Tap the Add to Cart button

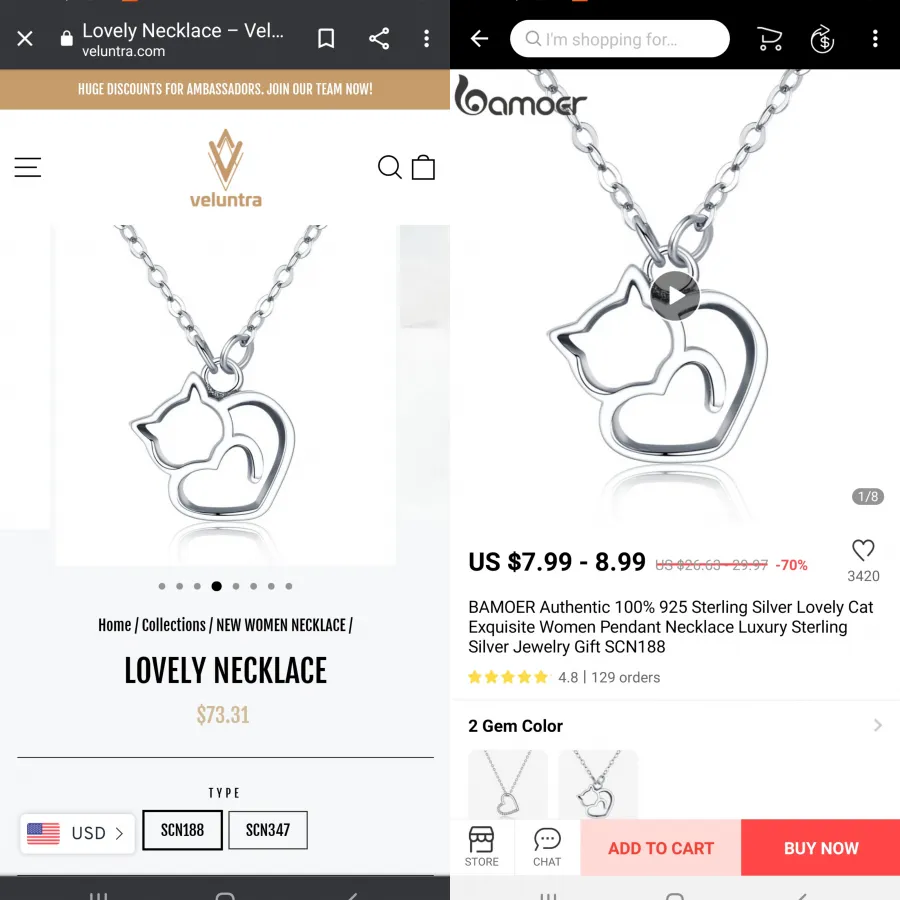661,848
